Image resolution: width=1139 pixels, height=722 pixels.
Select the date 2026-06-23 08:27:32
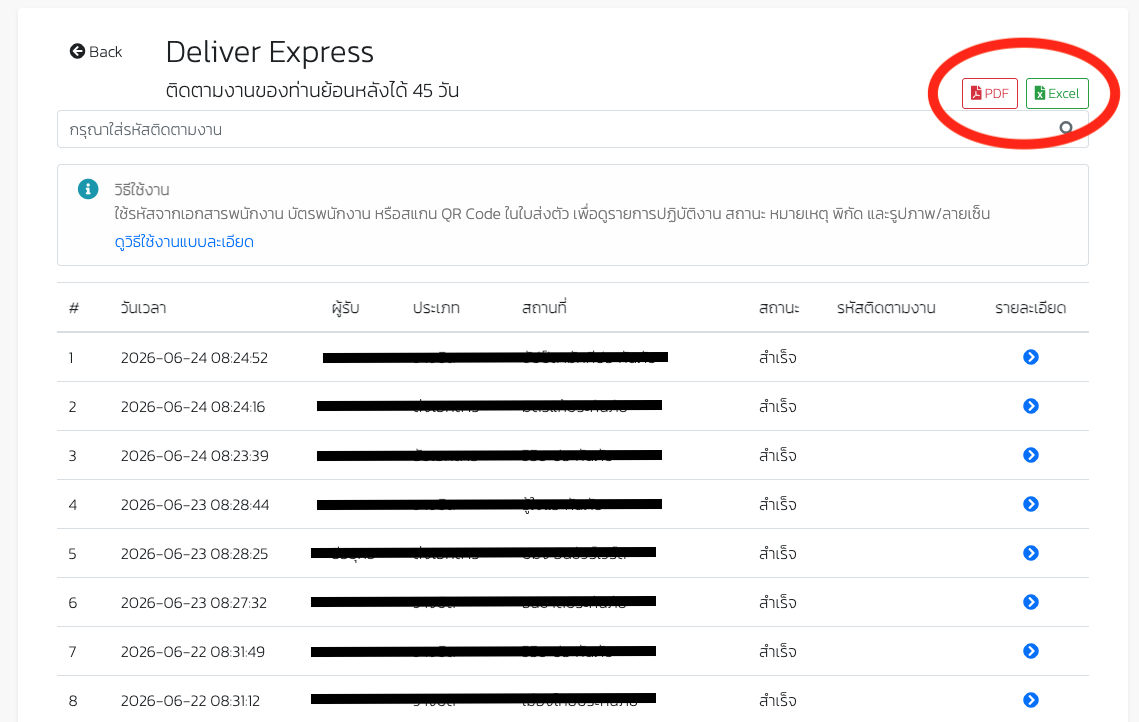click(x=193, y=603)
